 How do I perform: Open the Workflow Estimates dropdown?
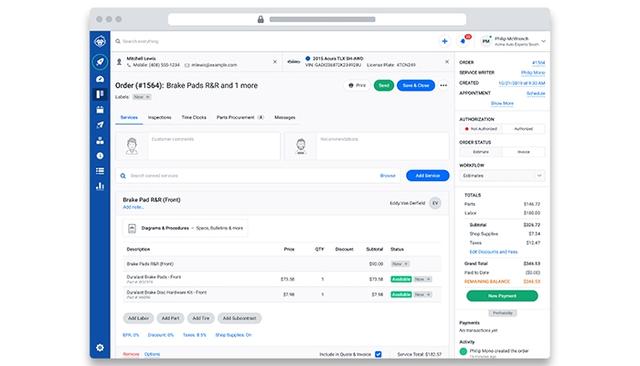tap(502, 176)
